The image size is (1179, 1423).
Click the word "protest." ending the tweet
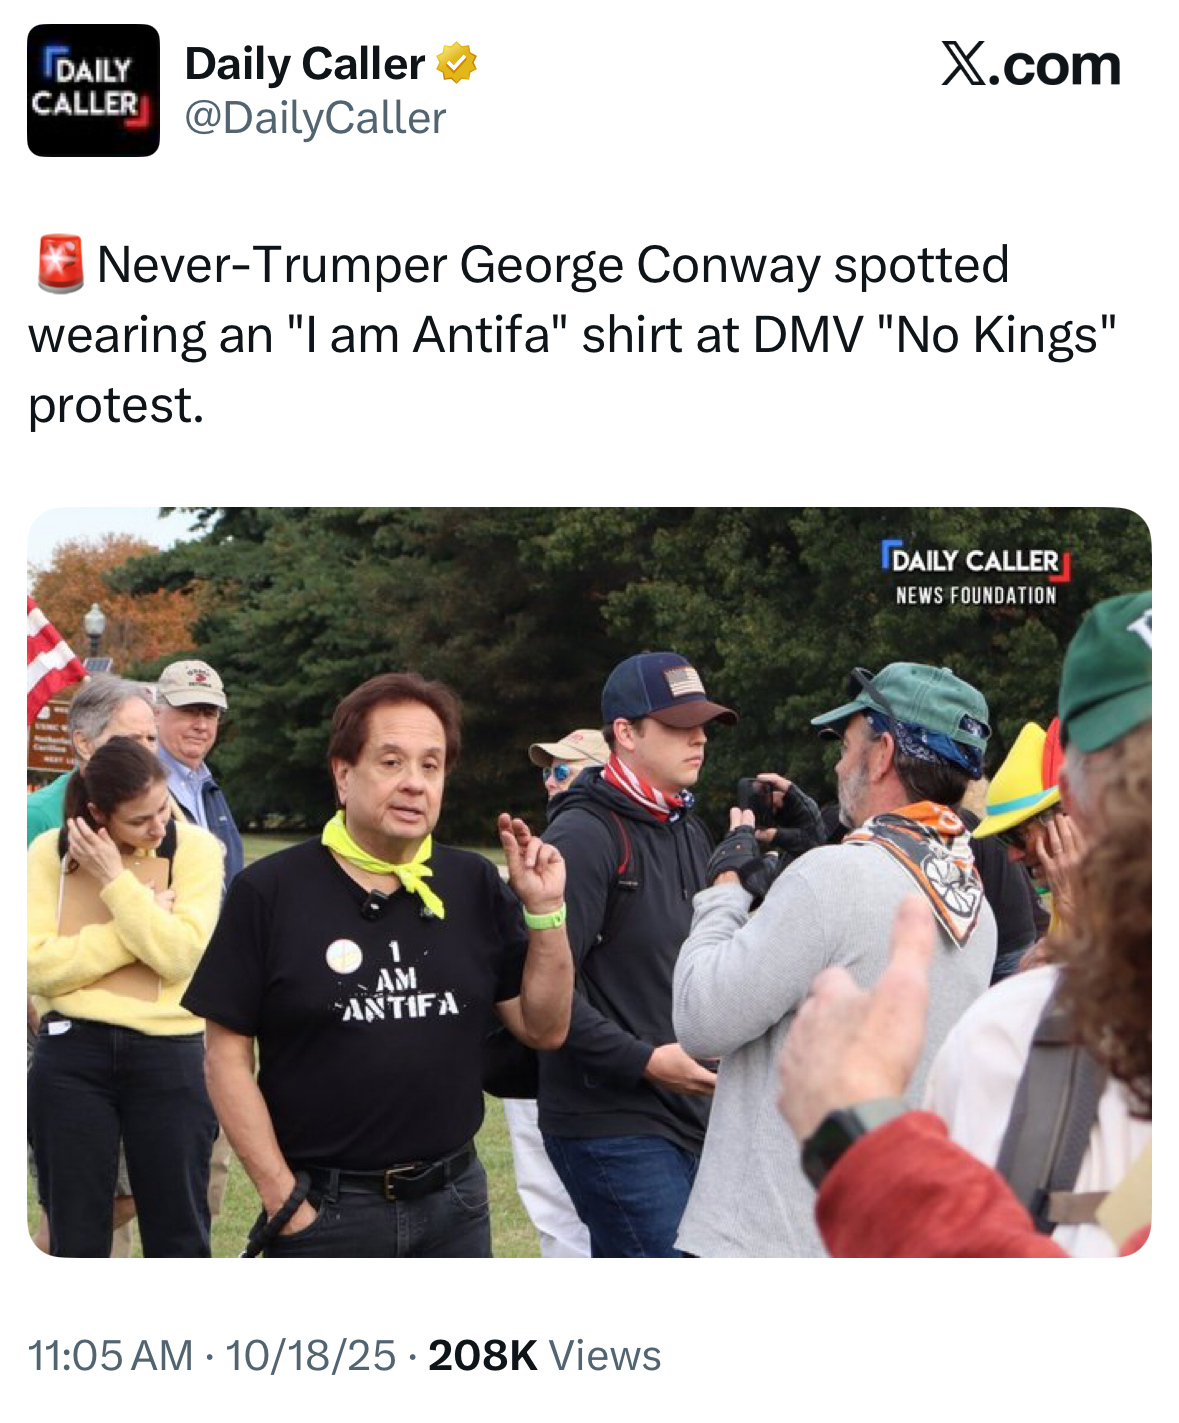[116, 406]
